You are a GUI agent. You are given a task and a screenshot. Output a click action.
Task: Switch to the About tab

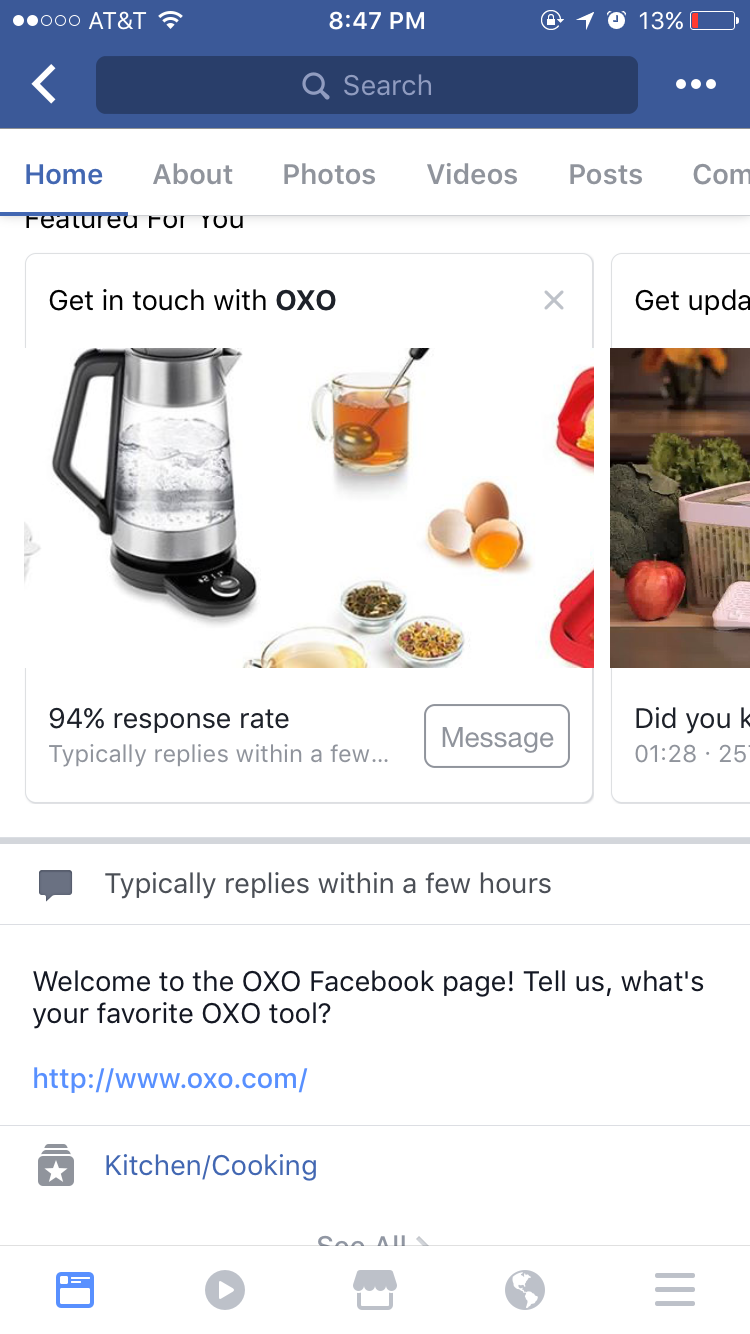(193, 174)
